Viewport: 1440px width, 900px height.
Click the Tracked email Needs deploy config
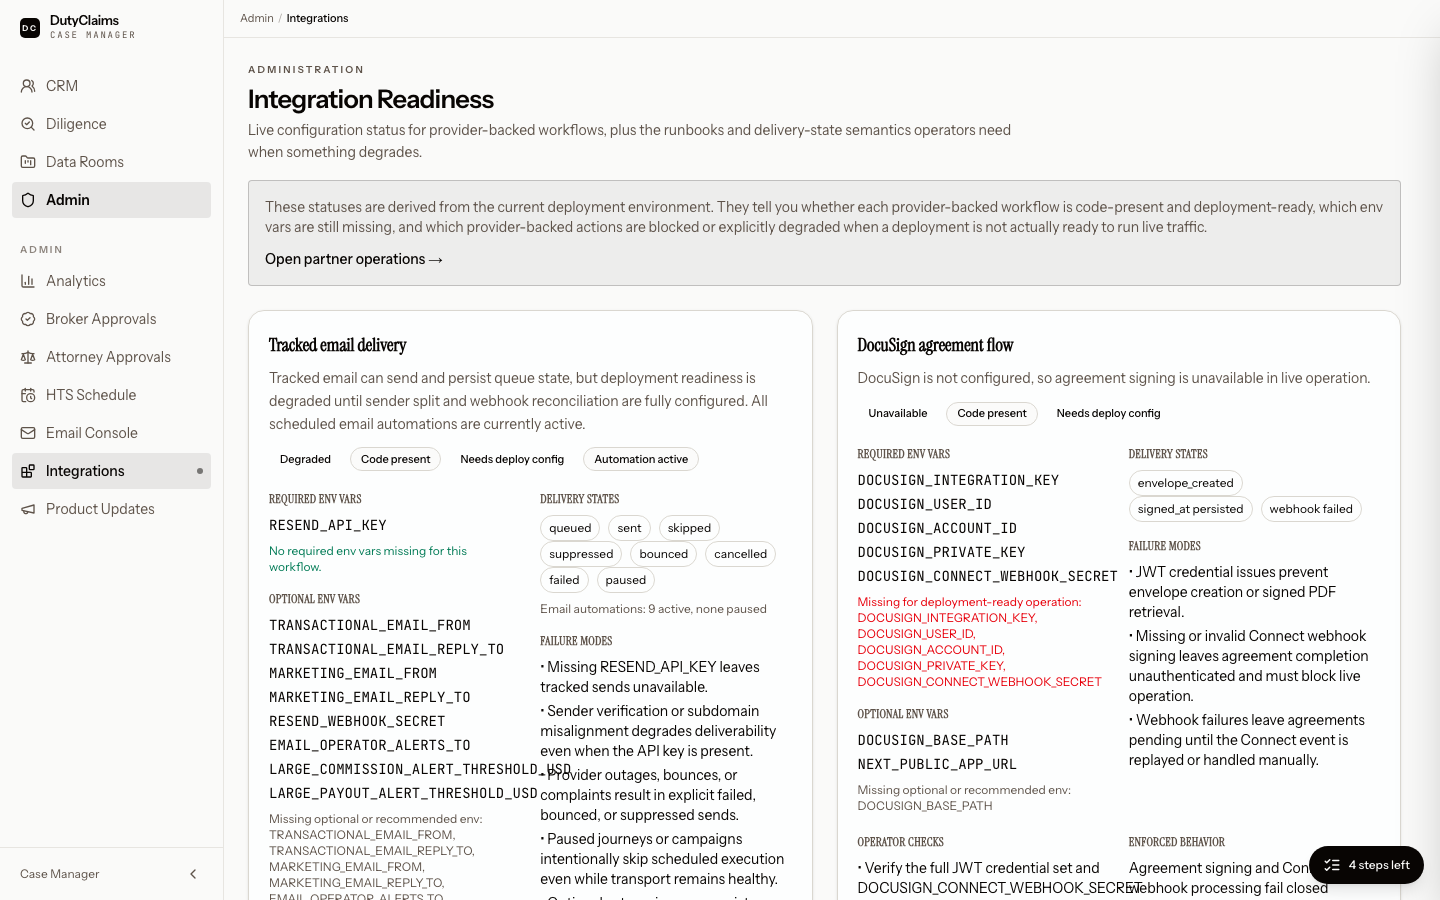click(x=512, y=459)
